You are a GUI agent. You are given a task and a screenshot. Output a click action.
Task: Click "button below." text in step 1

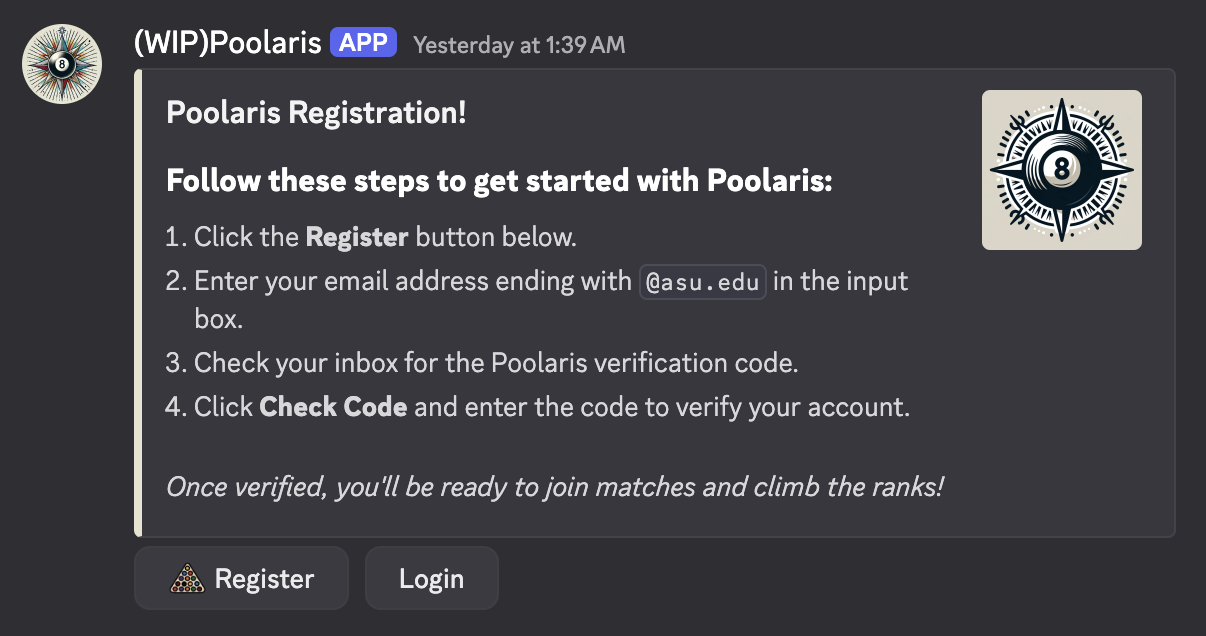[x=496, y=237]
